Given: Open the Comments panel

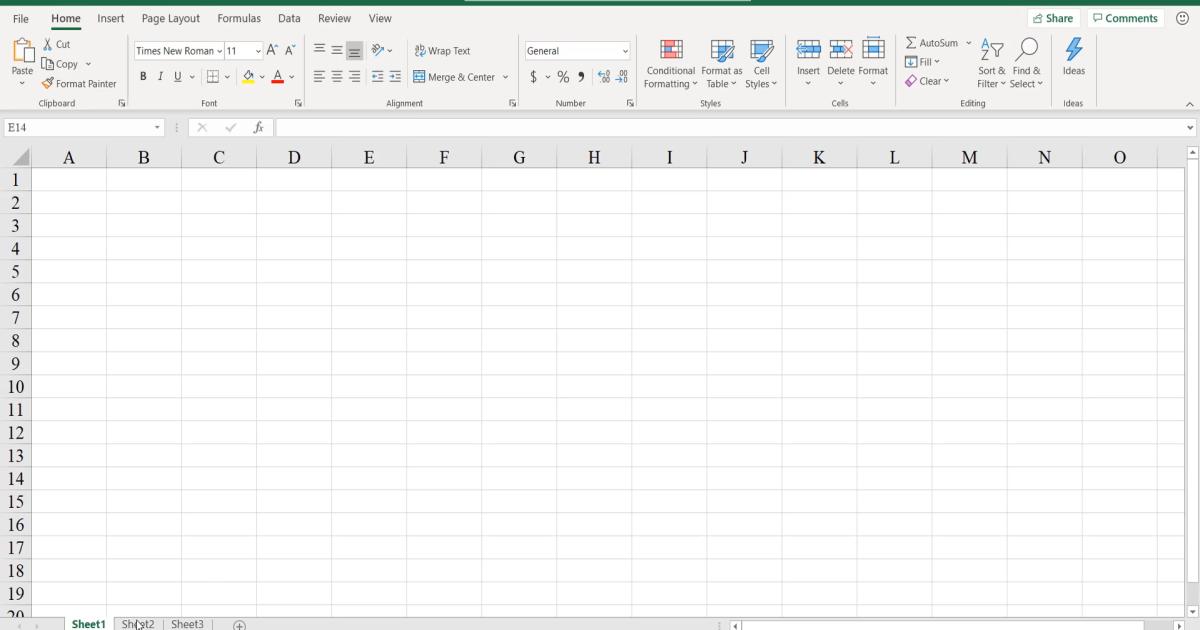Looking at the screenshot, I should tap(1125, 17).
